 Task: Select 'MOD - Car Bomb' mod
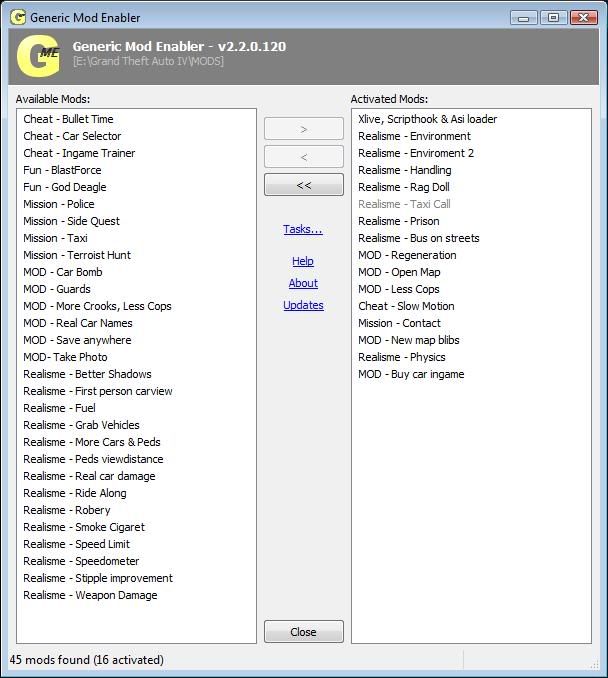point(63,272)
